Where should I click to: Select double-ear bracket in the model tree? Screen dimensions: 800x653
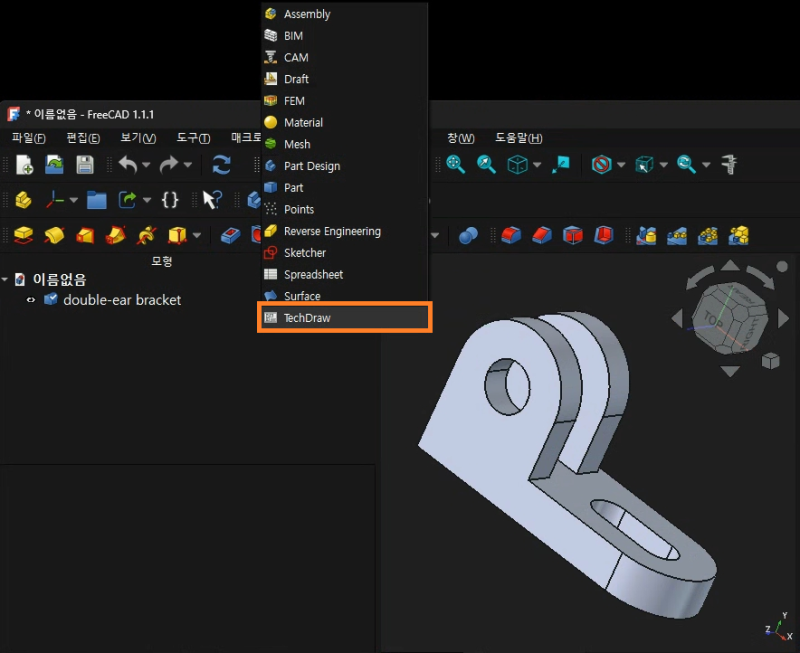coord(122,300)
